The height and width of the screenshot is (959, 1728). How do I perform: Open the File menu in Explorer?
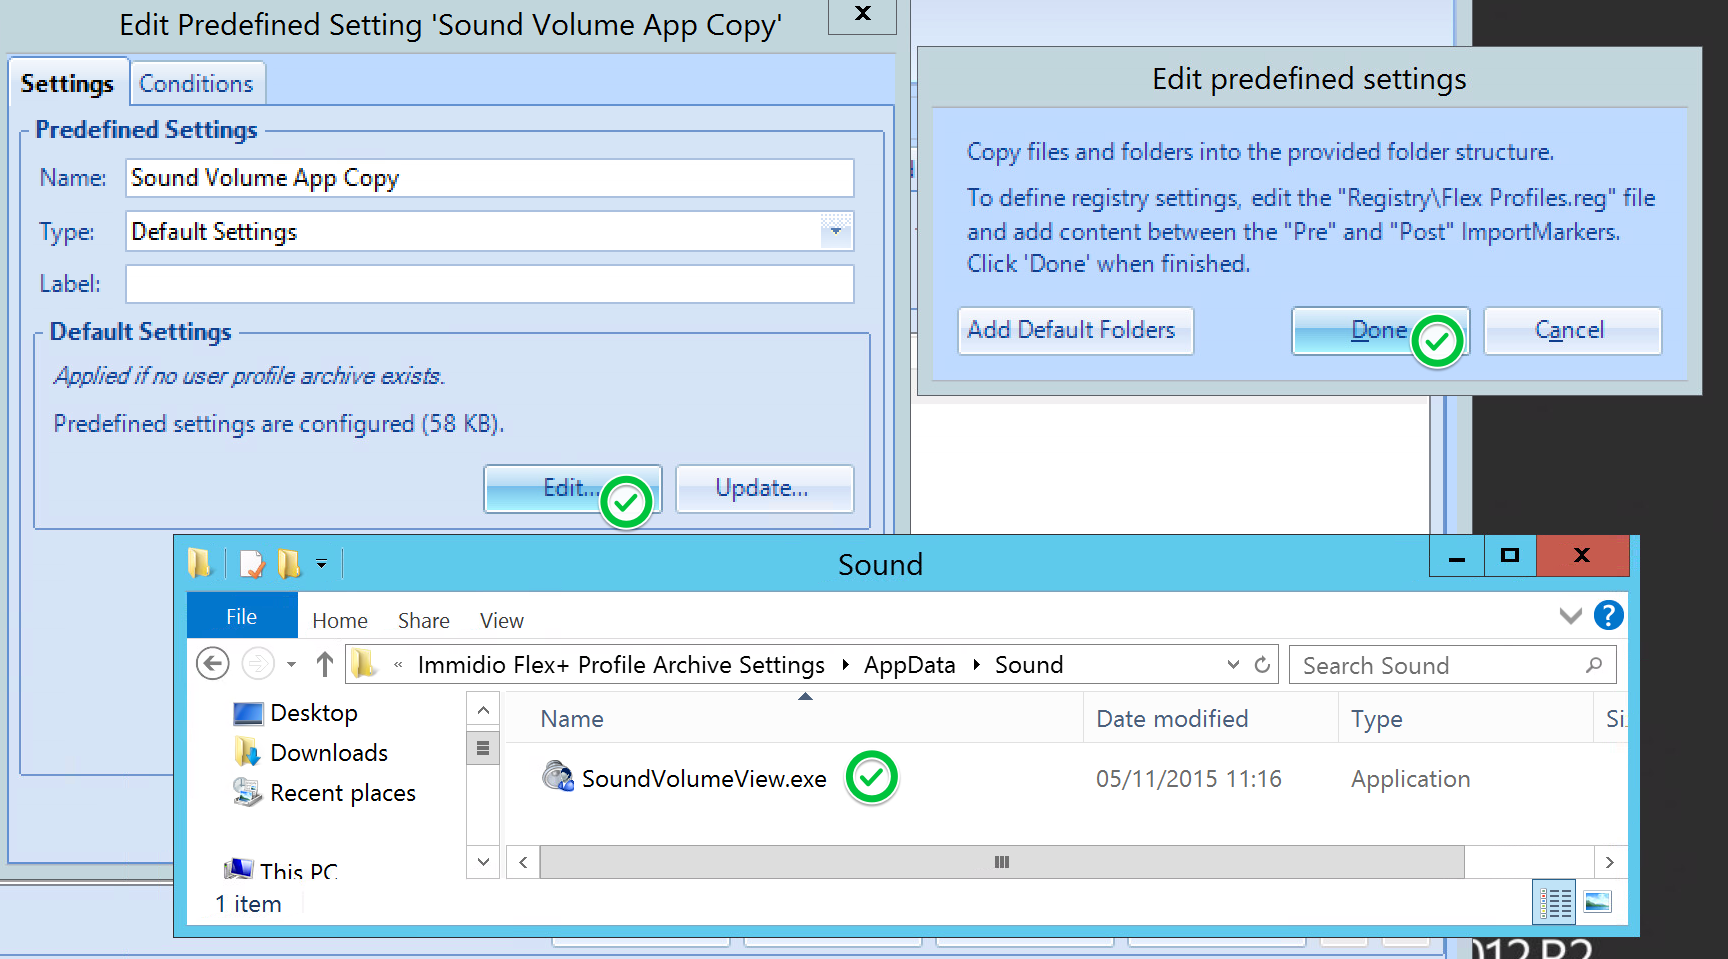click(242, 616)
